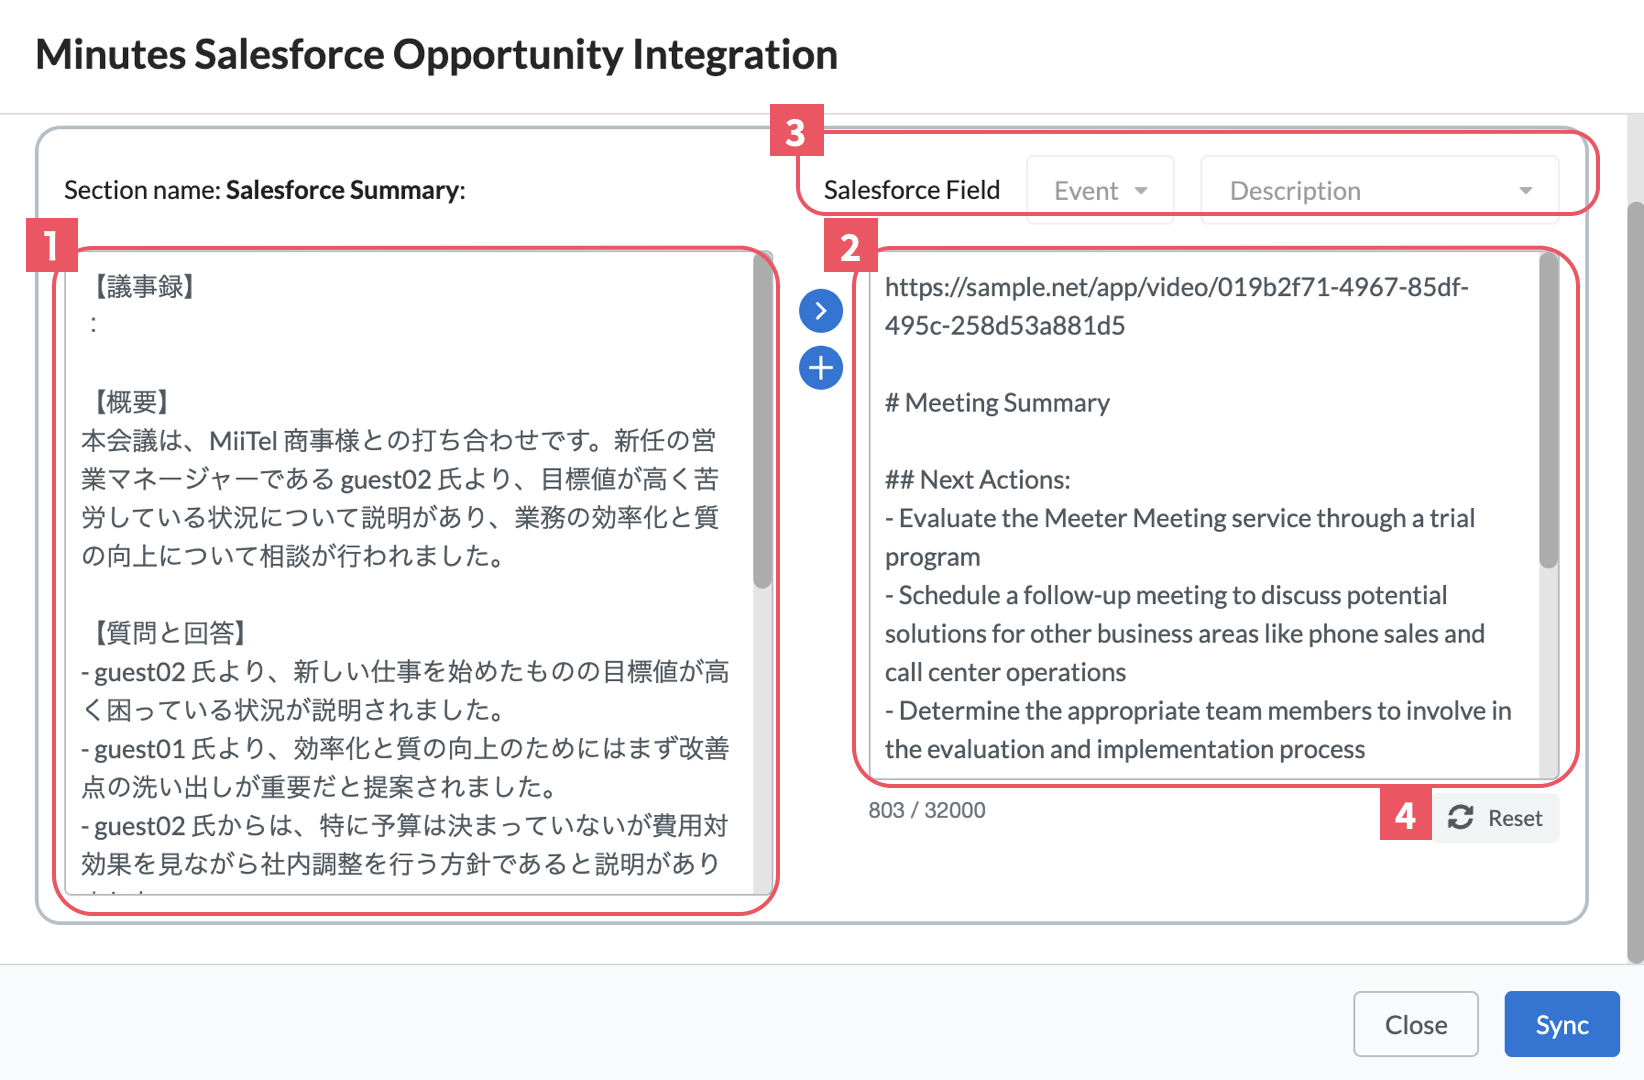1644x1080 pixels.
Task: Open the Description field dropdown
Action: [x=1380, y=190]
